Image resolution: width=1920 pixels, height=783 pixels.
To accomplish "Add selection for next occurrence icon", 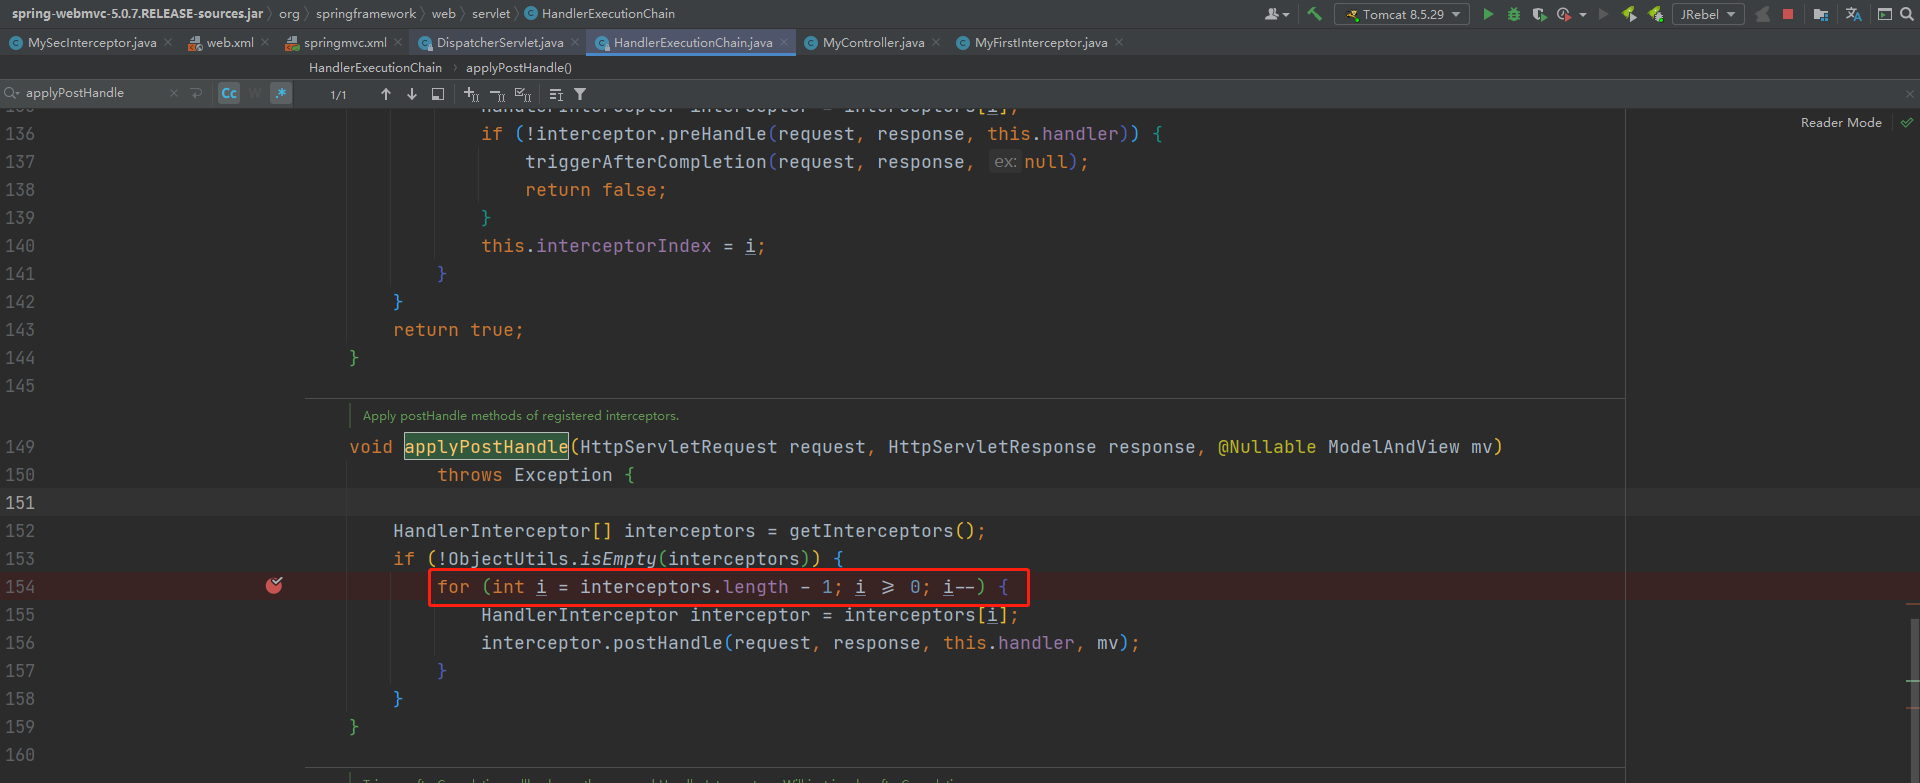I will click(x=472, y=94).
